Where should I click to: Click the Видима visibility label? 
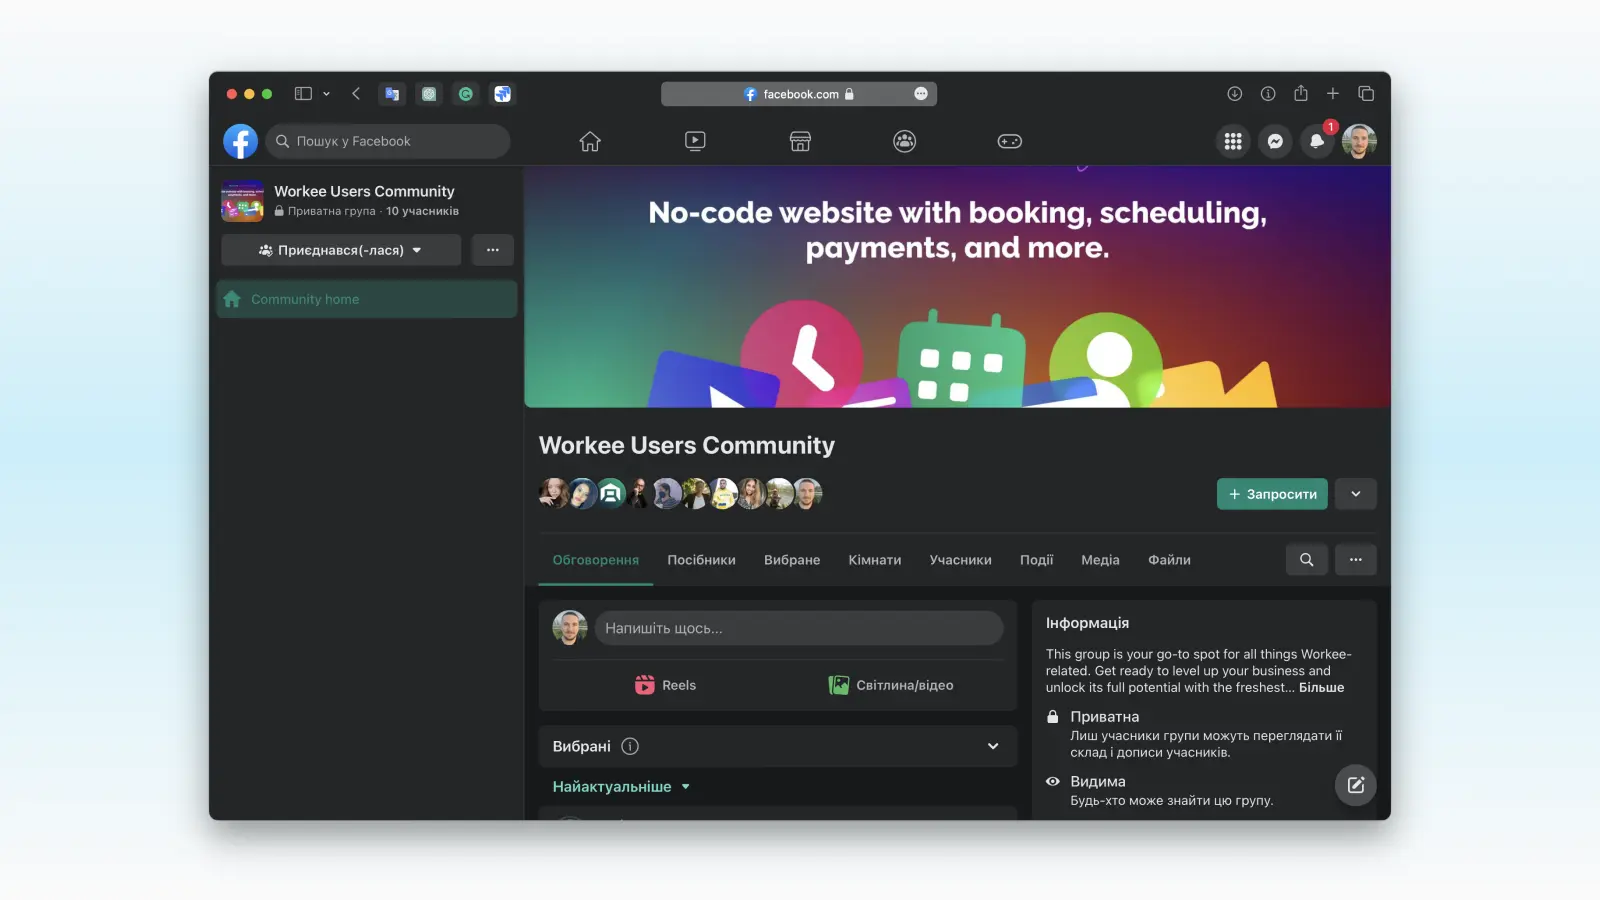(x=1098, y=782)
